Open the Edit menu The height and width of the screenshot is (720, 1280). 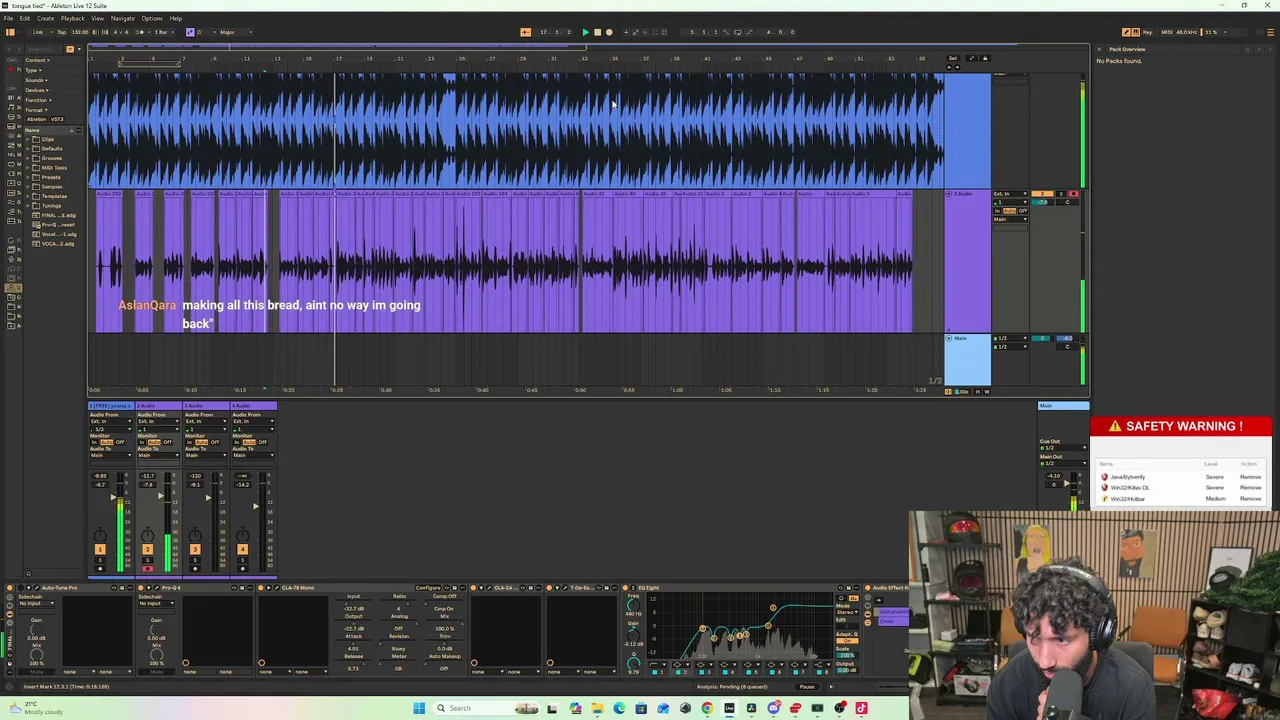(25, 18)
